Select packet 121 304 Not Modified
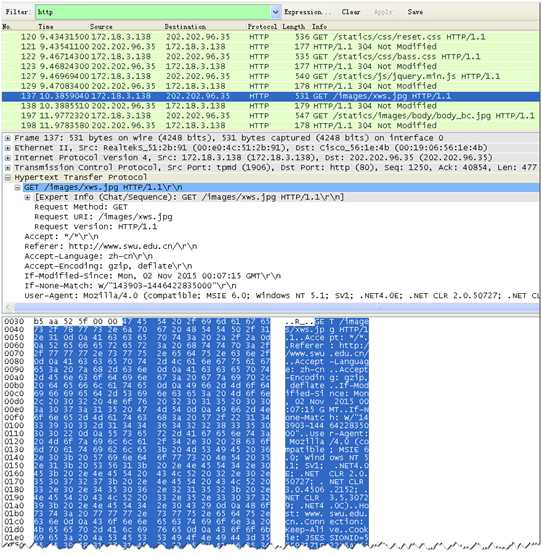Image resolution: width=542 pixels, height=555 pixels. [271, 47]
